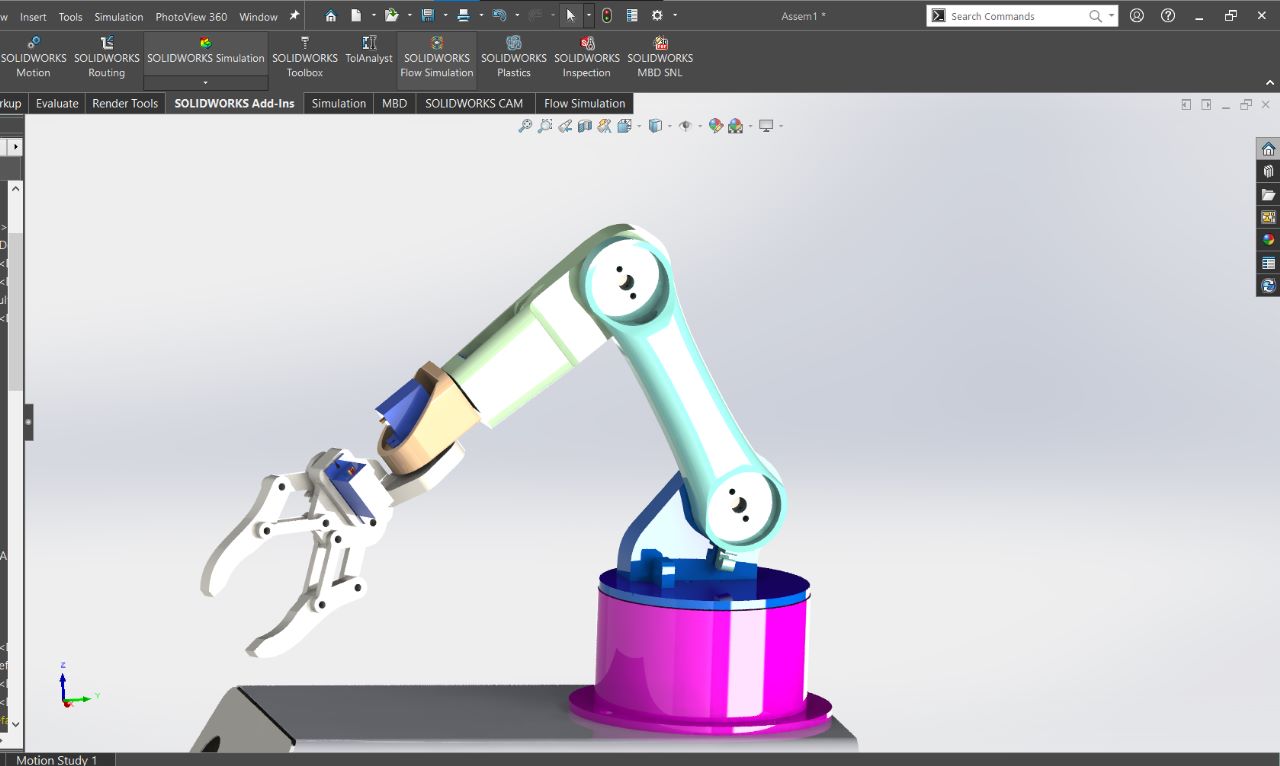Switch to the MBD tab
The width and height of the screenshot is (1280, 766).
tap(395, 103)
